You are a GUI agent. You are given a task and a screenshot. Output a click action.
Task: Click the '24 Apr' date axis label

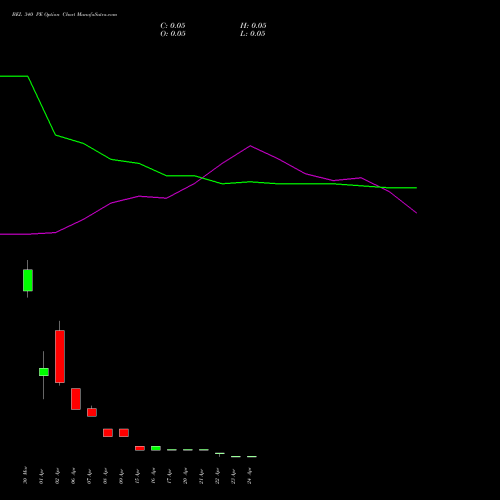point(249,476)
